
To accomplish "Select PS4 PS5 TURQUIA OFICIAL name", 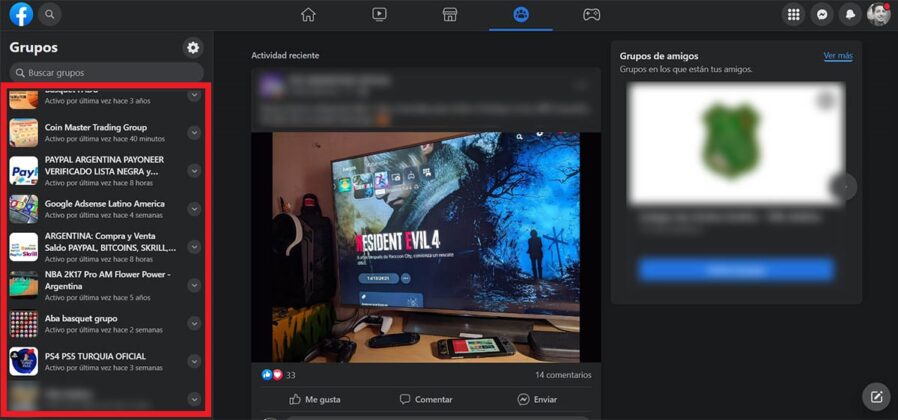I will pos(95,356).
